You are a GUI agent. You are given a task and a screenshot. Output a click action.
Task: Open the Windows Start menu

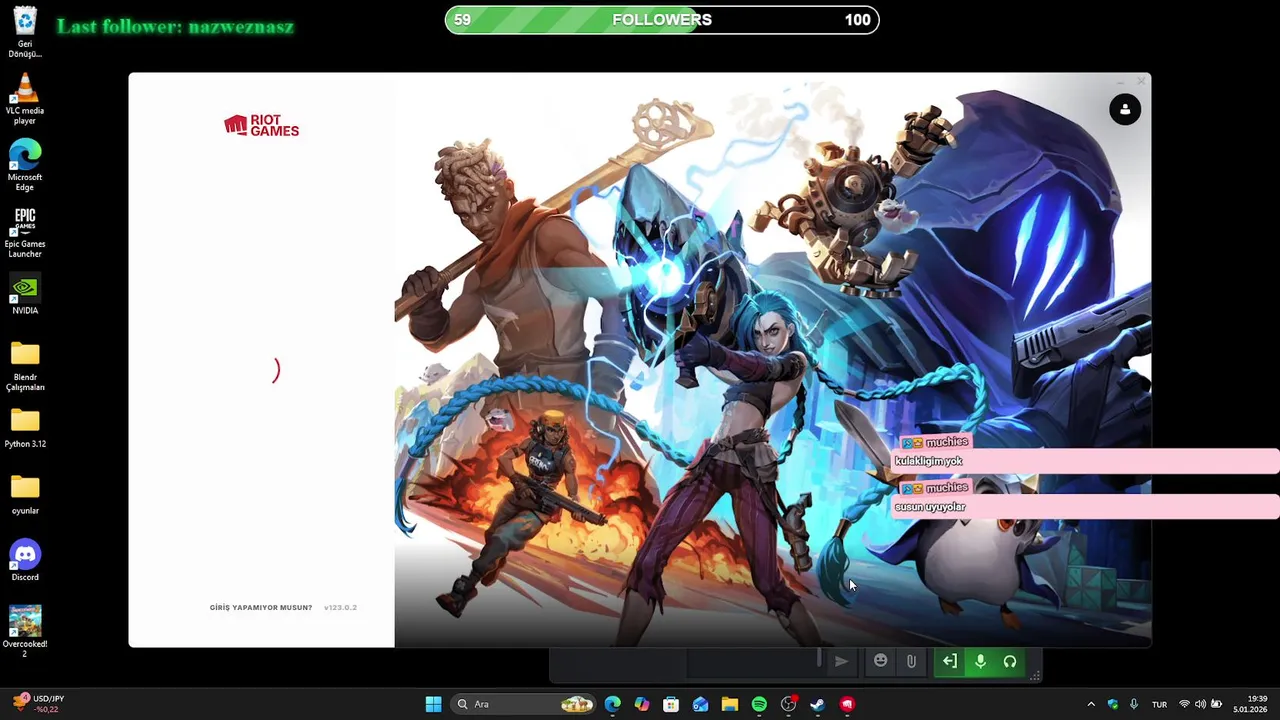433,704
